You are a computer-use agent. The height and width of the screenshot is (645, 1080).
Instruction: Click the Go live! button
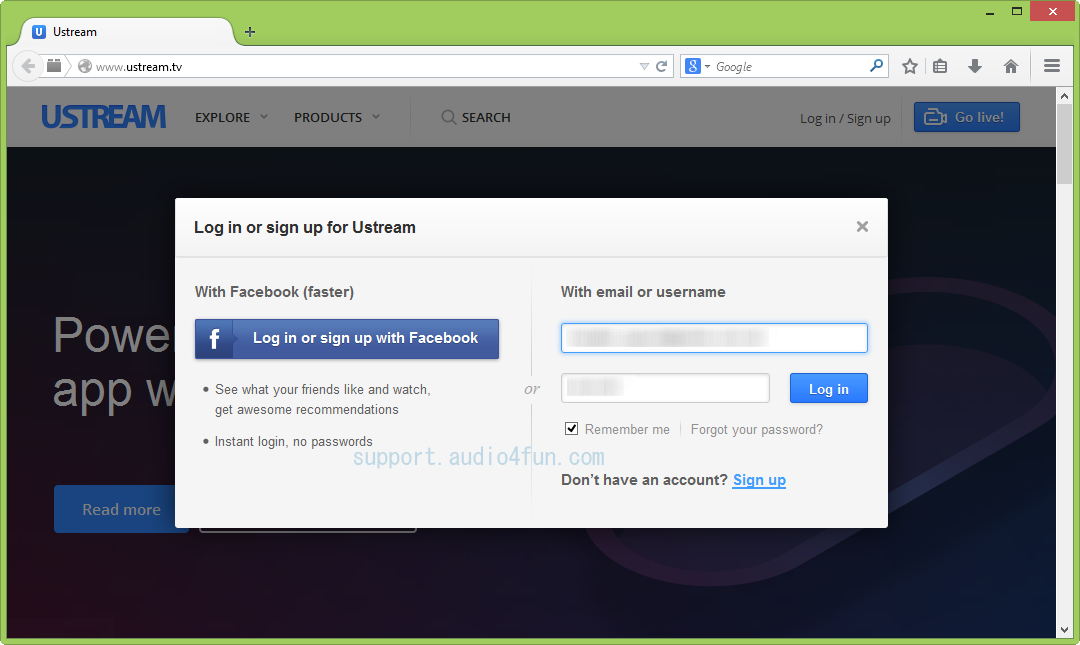[966, 116]
